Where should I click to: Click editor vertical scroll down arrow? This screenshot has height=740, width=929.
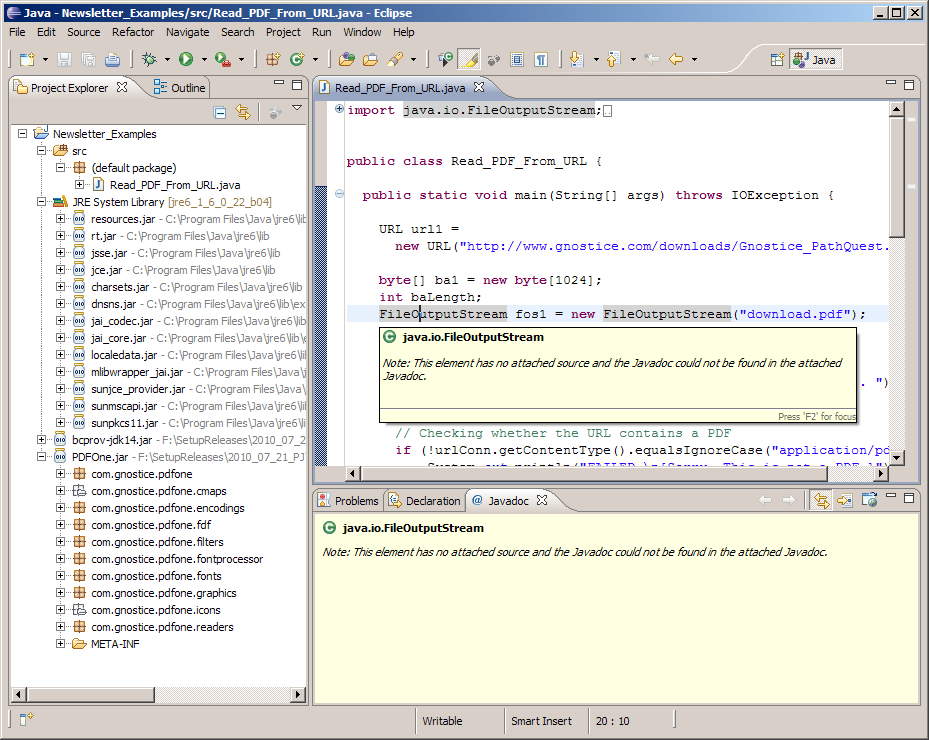coord(896,457)
